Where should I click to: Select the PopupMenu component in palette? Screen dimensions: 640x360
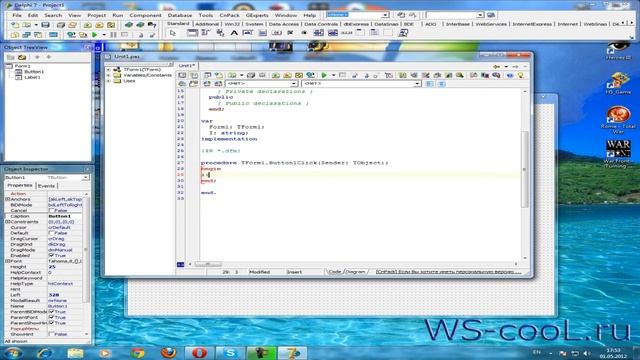[220, 33]
